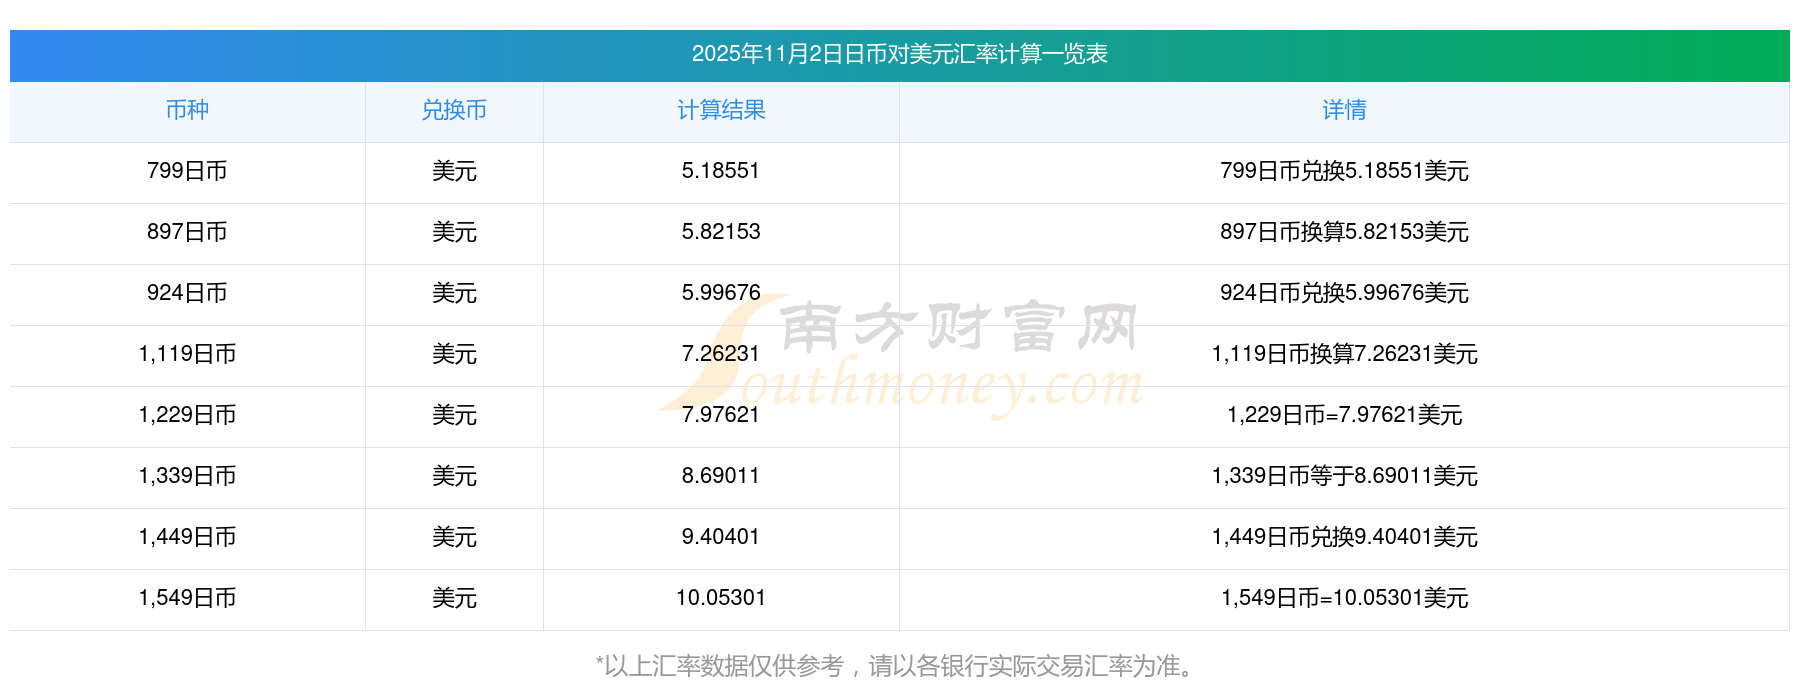Click detail text 1,339日币等于8.69011美元

(x=1344, y=476)
